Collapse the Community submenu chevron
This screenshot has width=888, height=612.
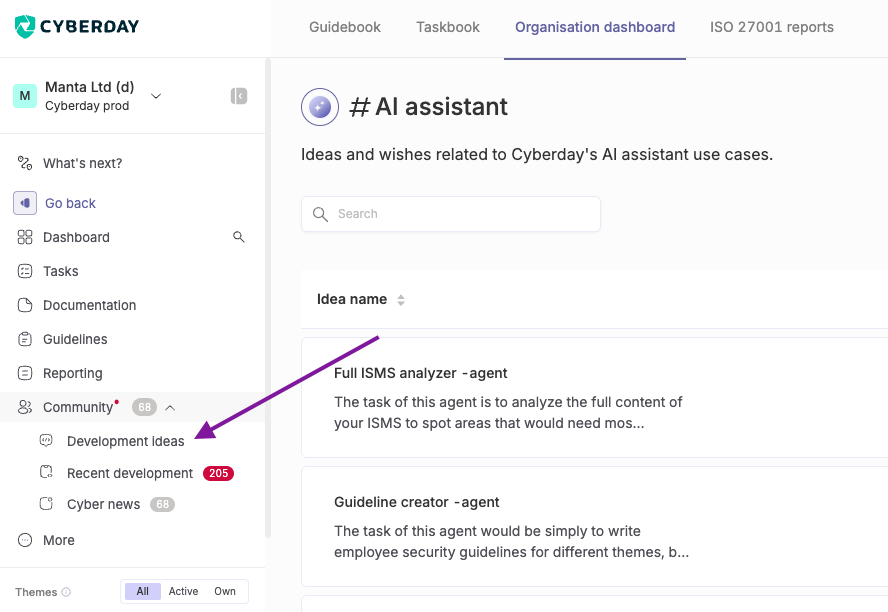click(170, 408)
